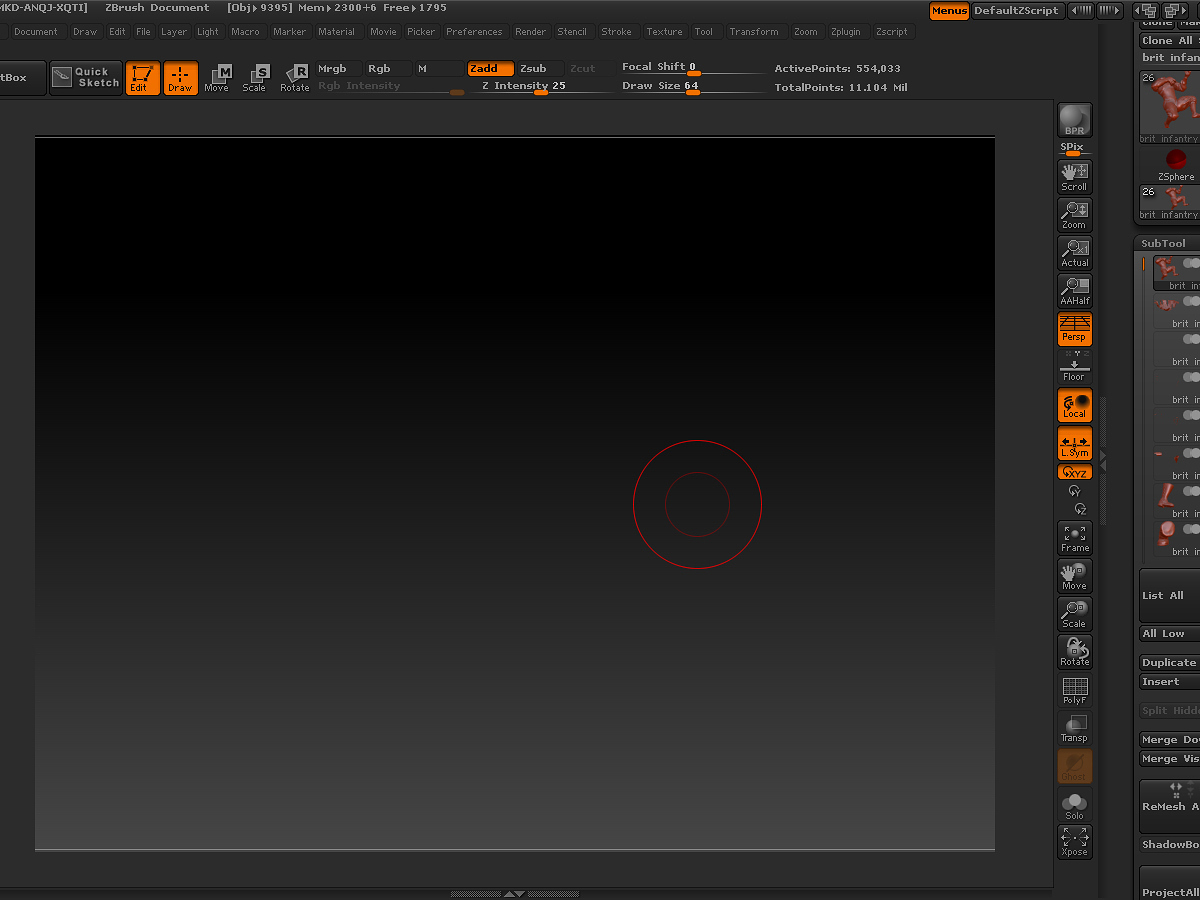Activate Draw mode button

point(181,78)
